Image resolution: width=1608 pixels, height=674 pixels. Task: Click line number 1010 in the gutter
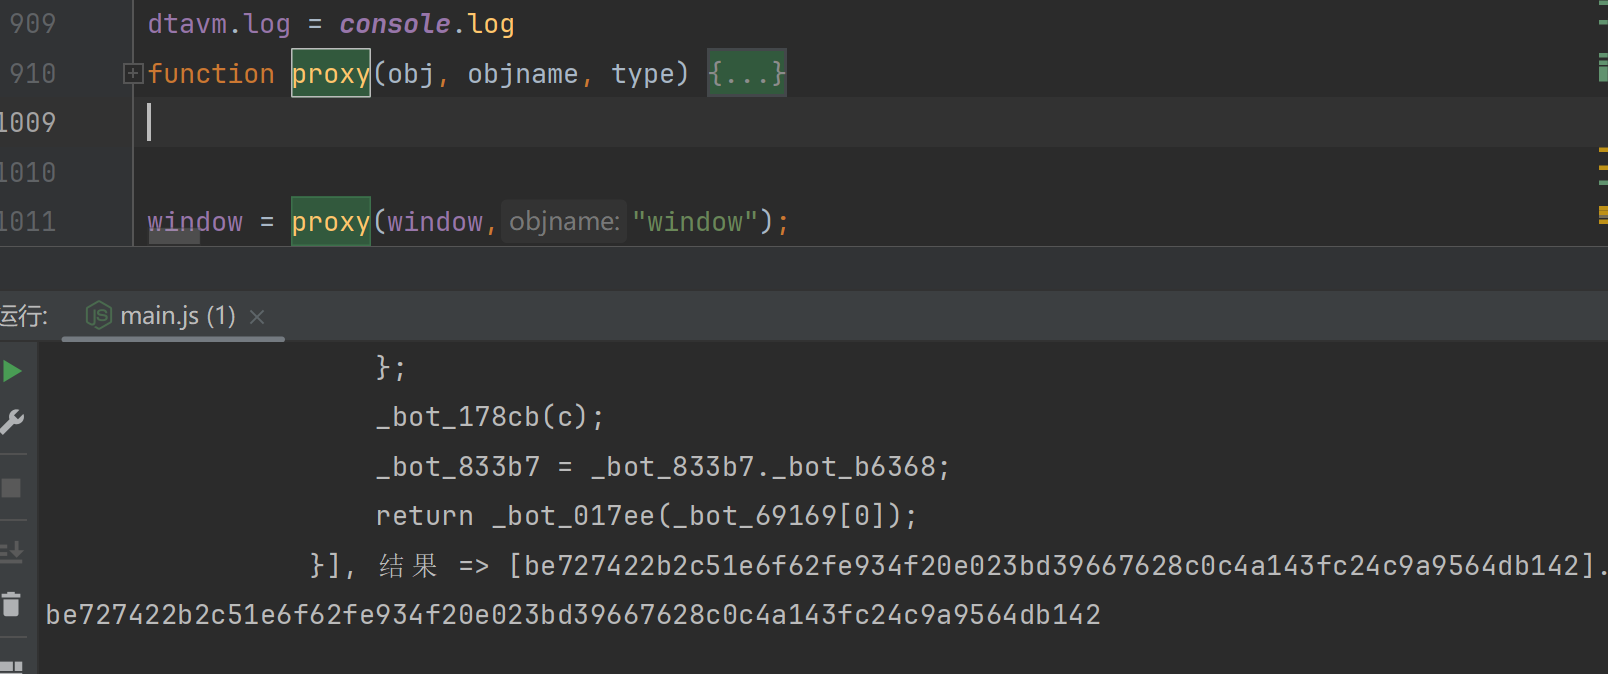pyautogui.click(x=28, y=173)
